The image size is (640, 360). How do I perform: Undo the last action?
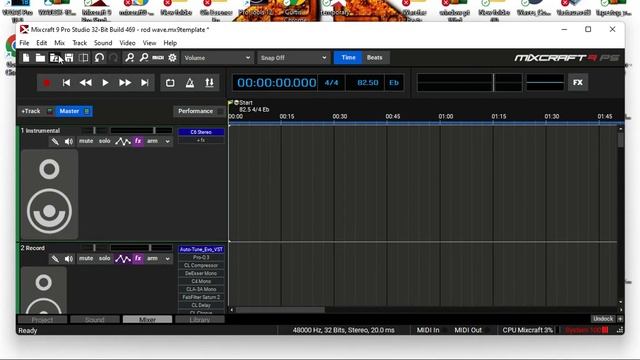(x=99, y=58)
